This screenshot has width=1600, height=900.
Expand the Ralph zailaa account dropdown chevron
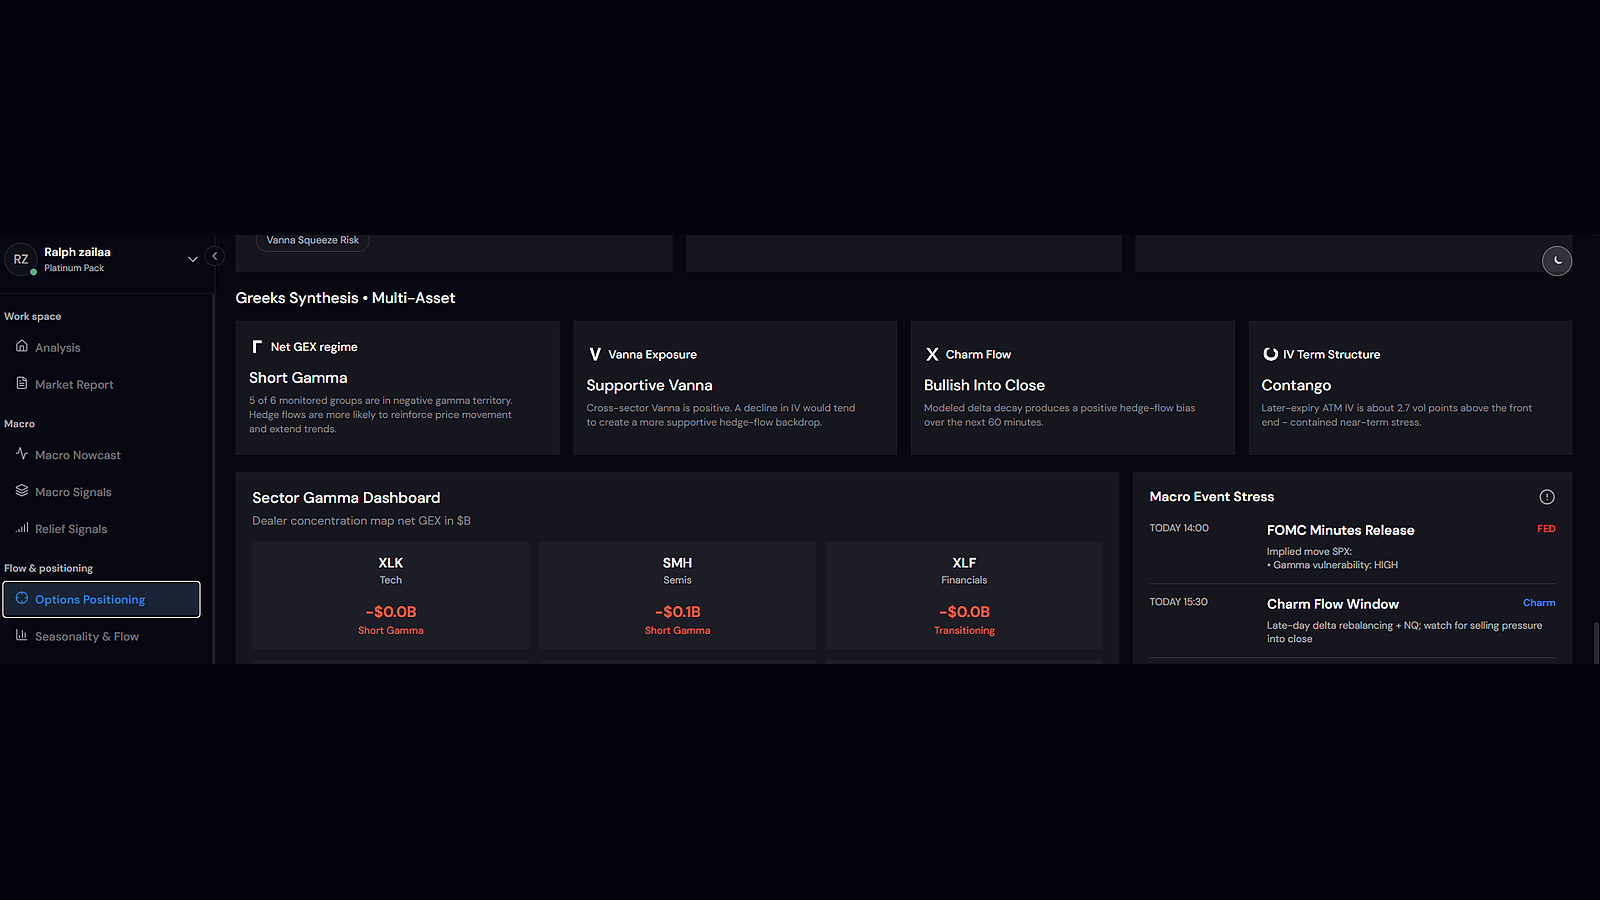click(x=193, y=259)
